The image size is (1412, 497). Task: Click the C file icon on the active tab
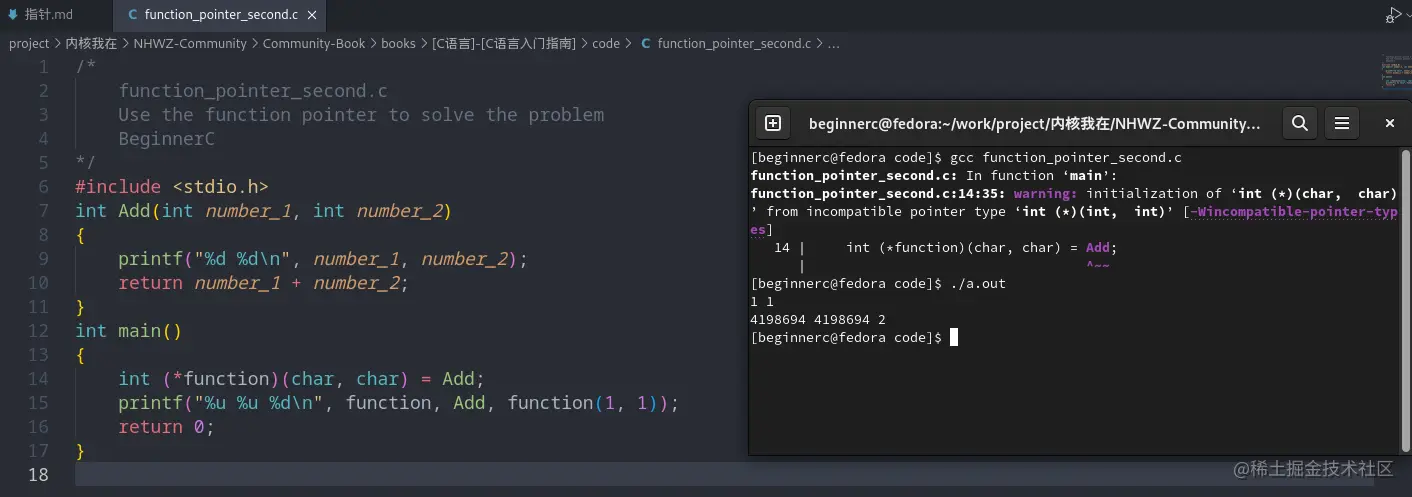(133, 15)
